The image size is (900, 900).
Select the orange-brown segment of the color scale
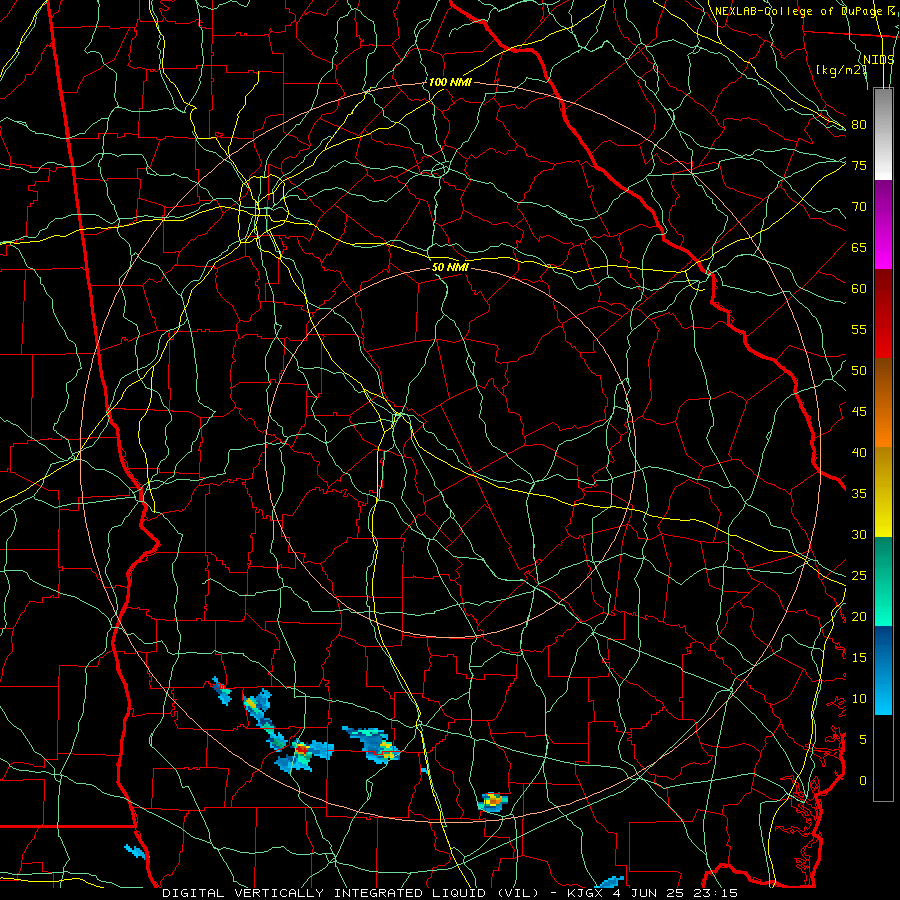click(883, 403)
